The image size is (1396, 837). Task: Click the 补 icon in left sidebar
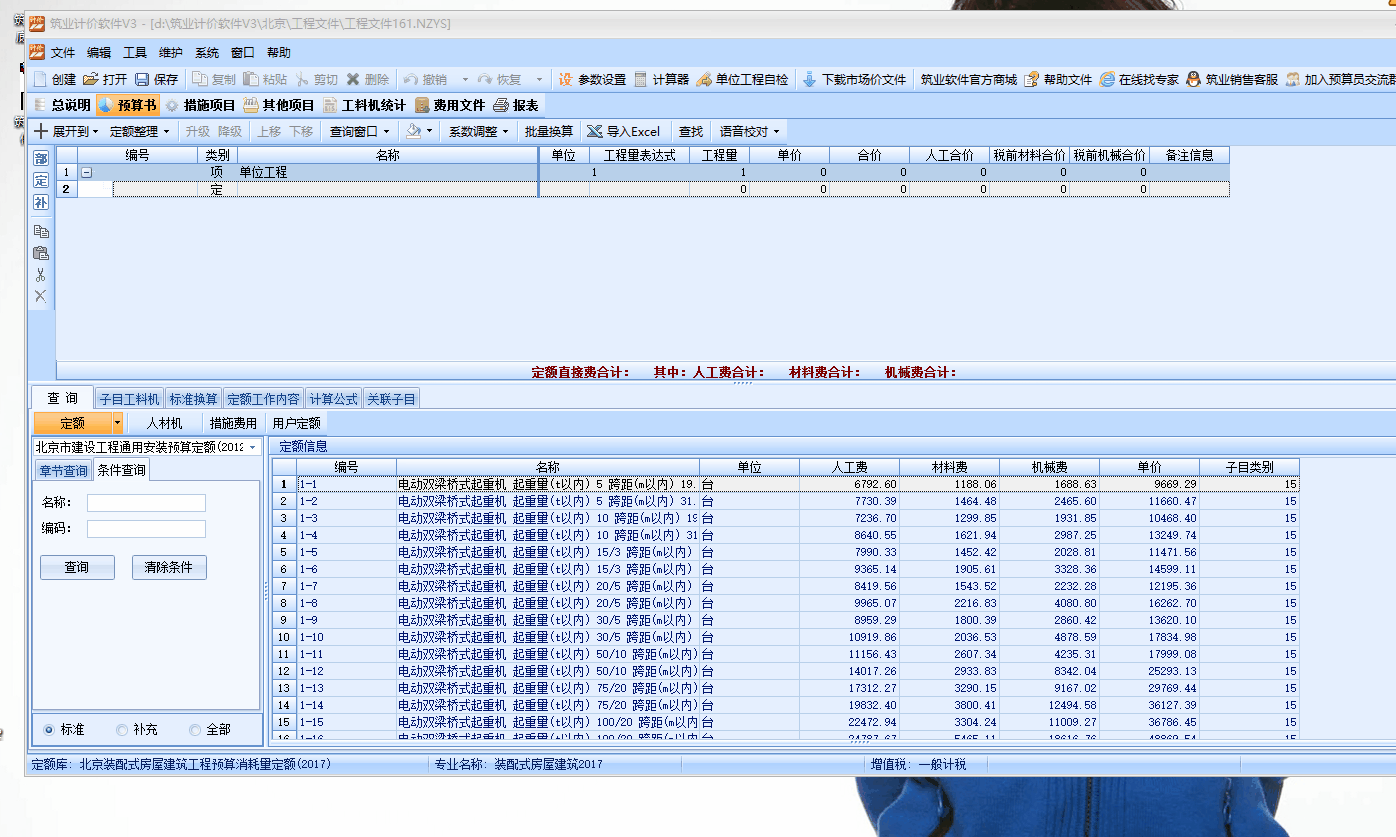[41, 202]
